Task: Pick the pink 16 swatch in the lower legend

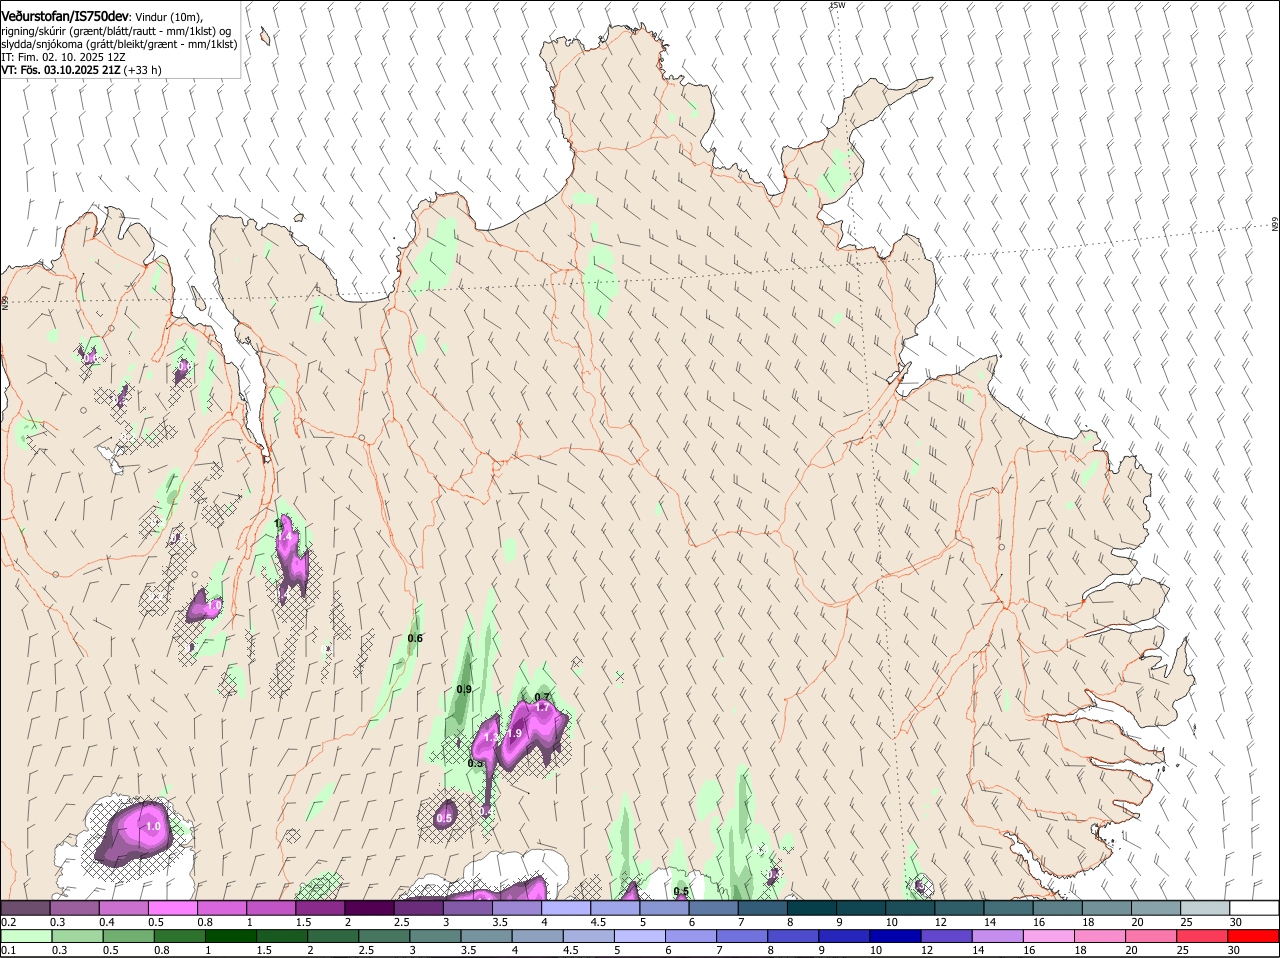Action: (x=1048, y=936)
